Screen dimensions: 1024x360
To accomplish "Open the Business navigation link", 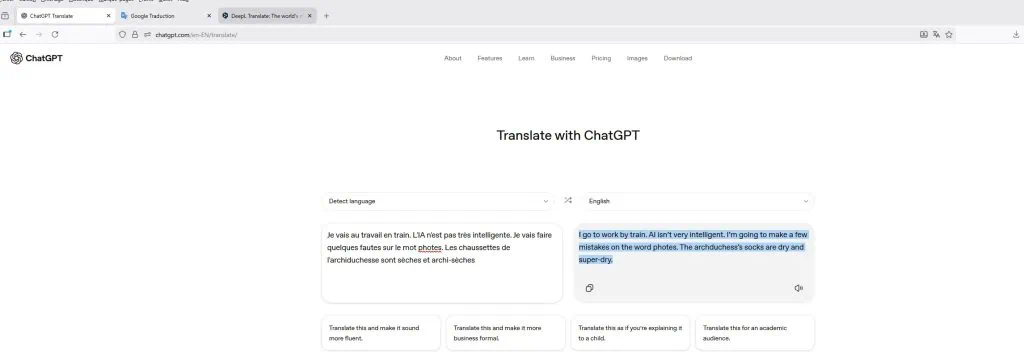I will [563, 58].
